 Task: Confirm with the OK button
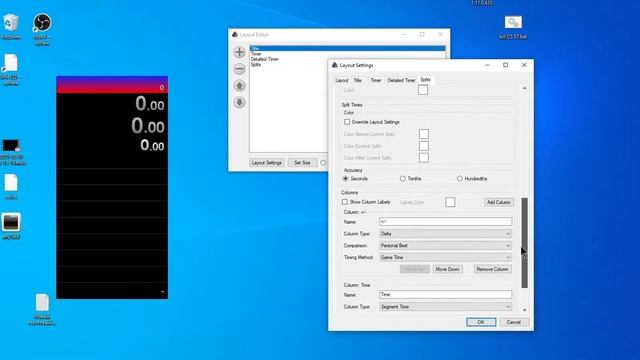tap(481, 322)
